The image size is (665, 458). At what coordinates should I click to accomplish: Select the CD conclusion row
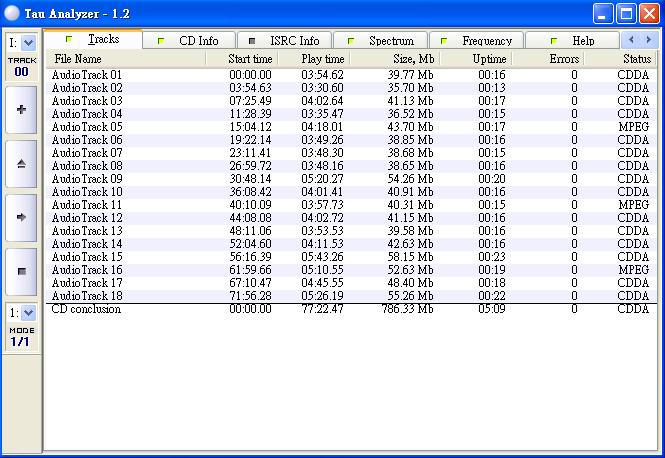click(x=351, y=310)
